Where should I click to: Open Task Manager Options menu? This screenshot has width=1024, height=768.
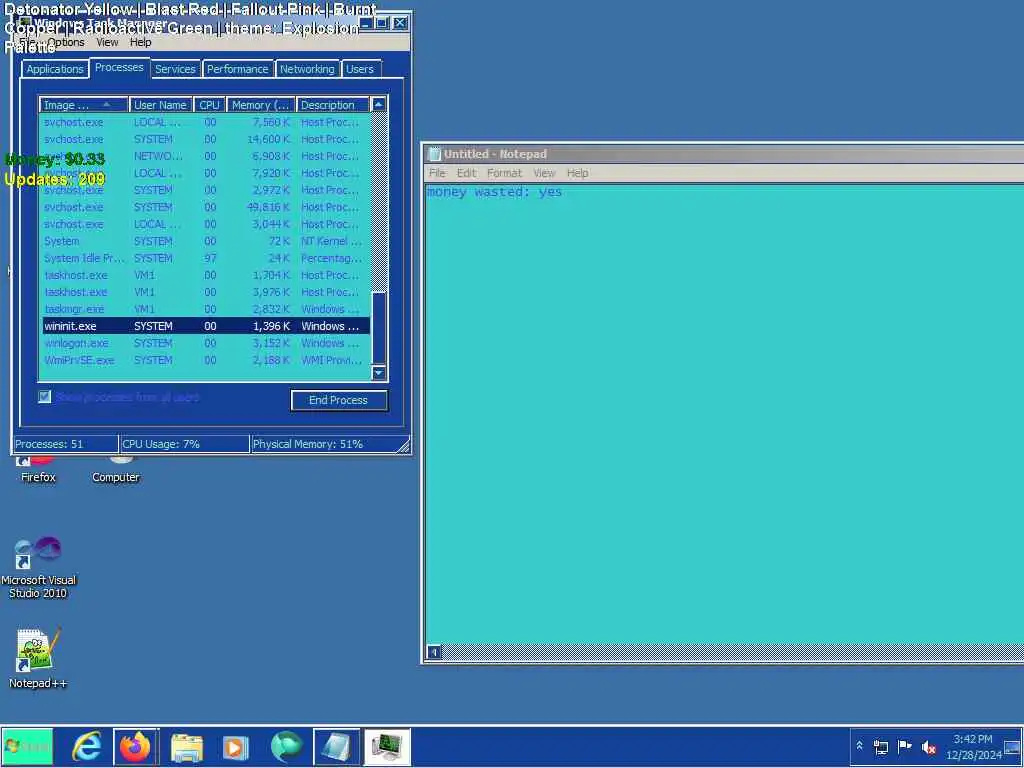click(x=66, y=42)
